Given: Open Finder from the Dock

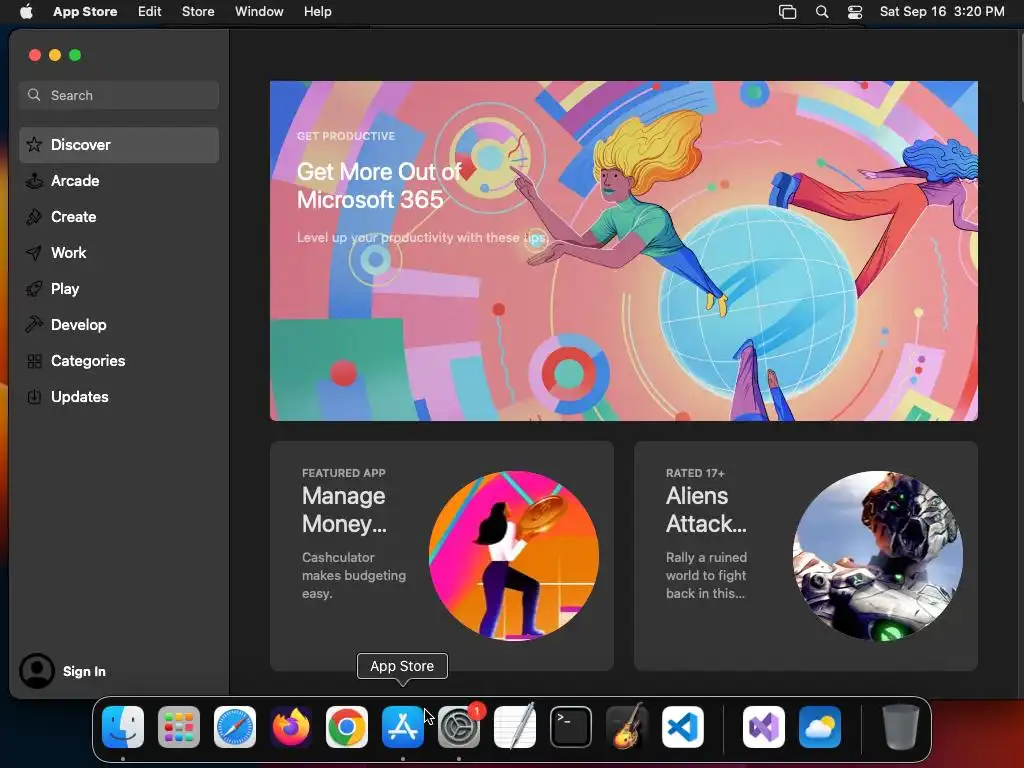Looking at the screenshot, I should [123, 727].
